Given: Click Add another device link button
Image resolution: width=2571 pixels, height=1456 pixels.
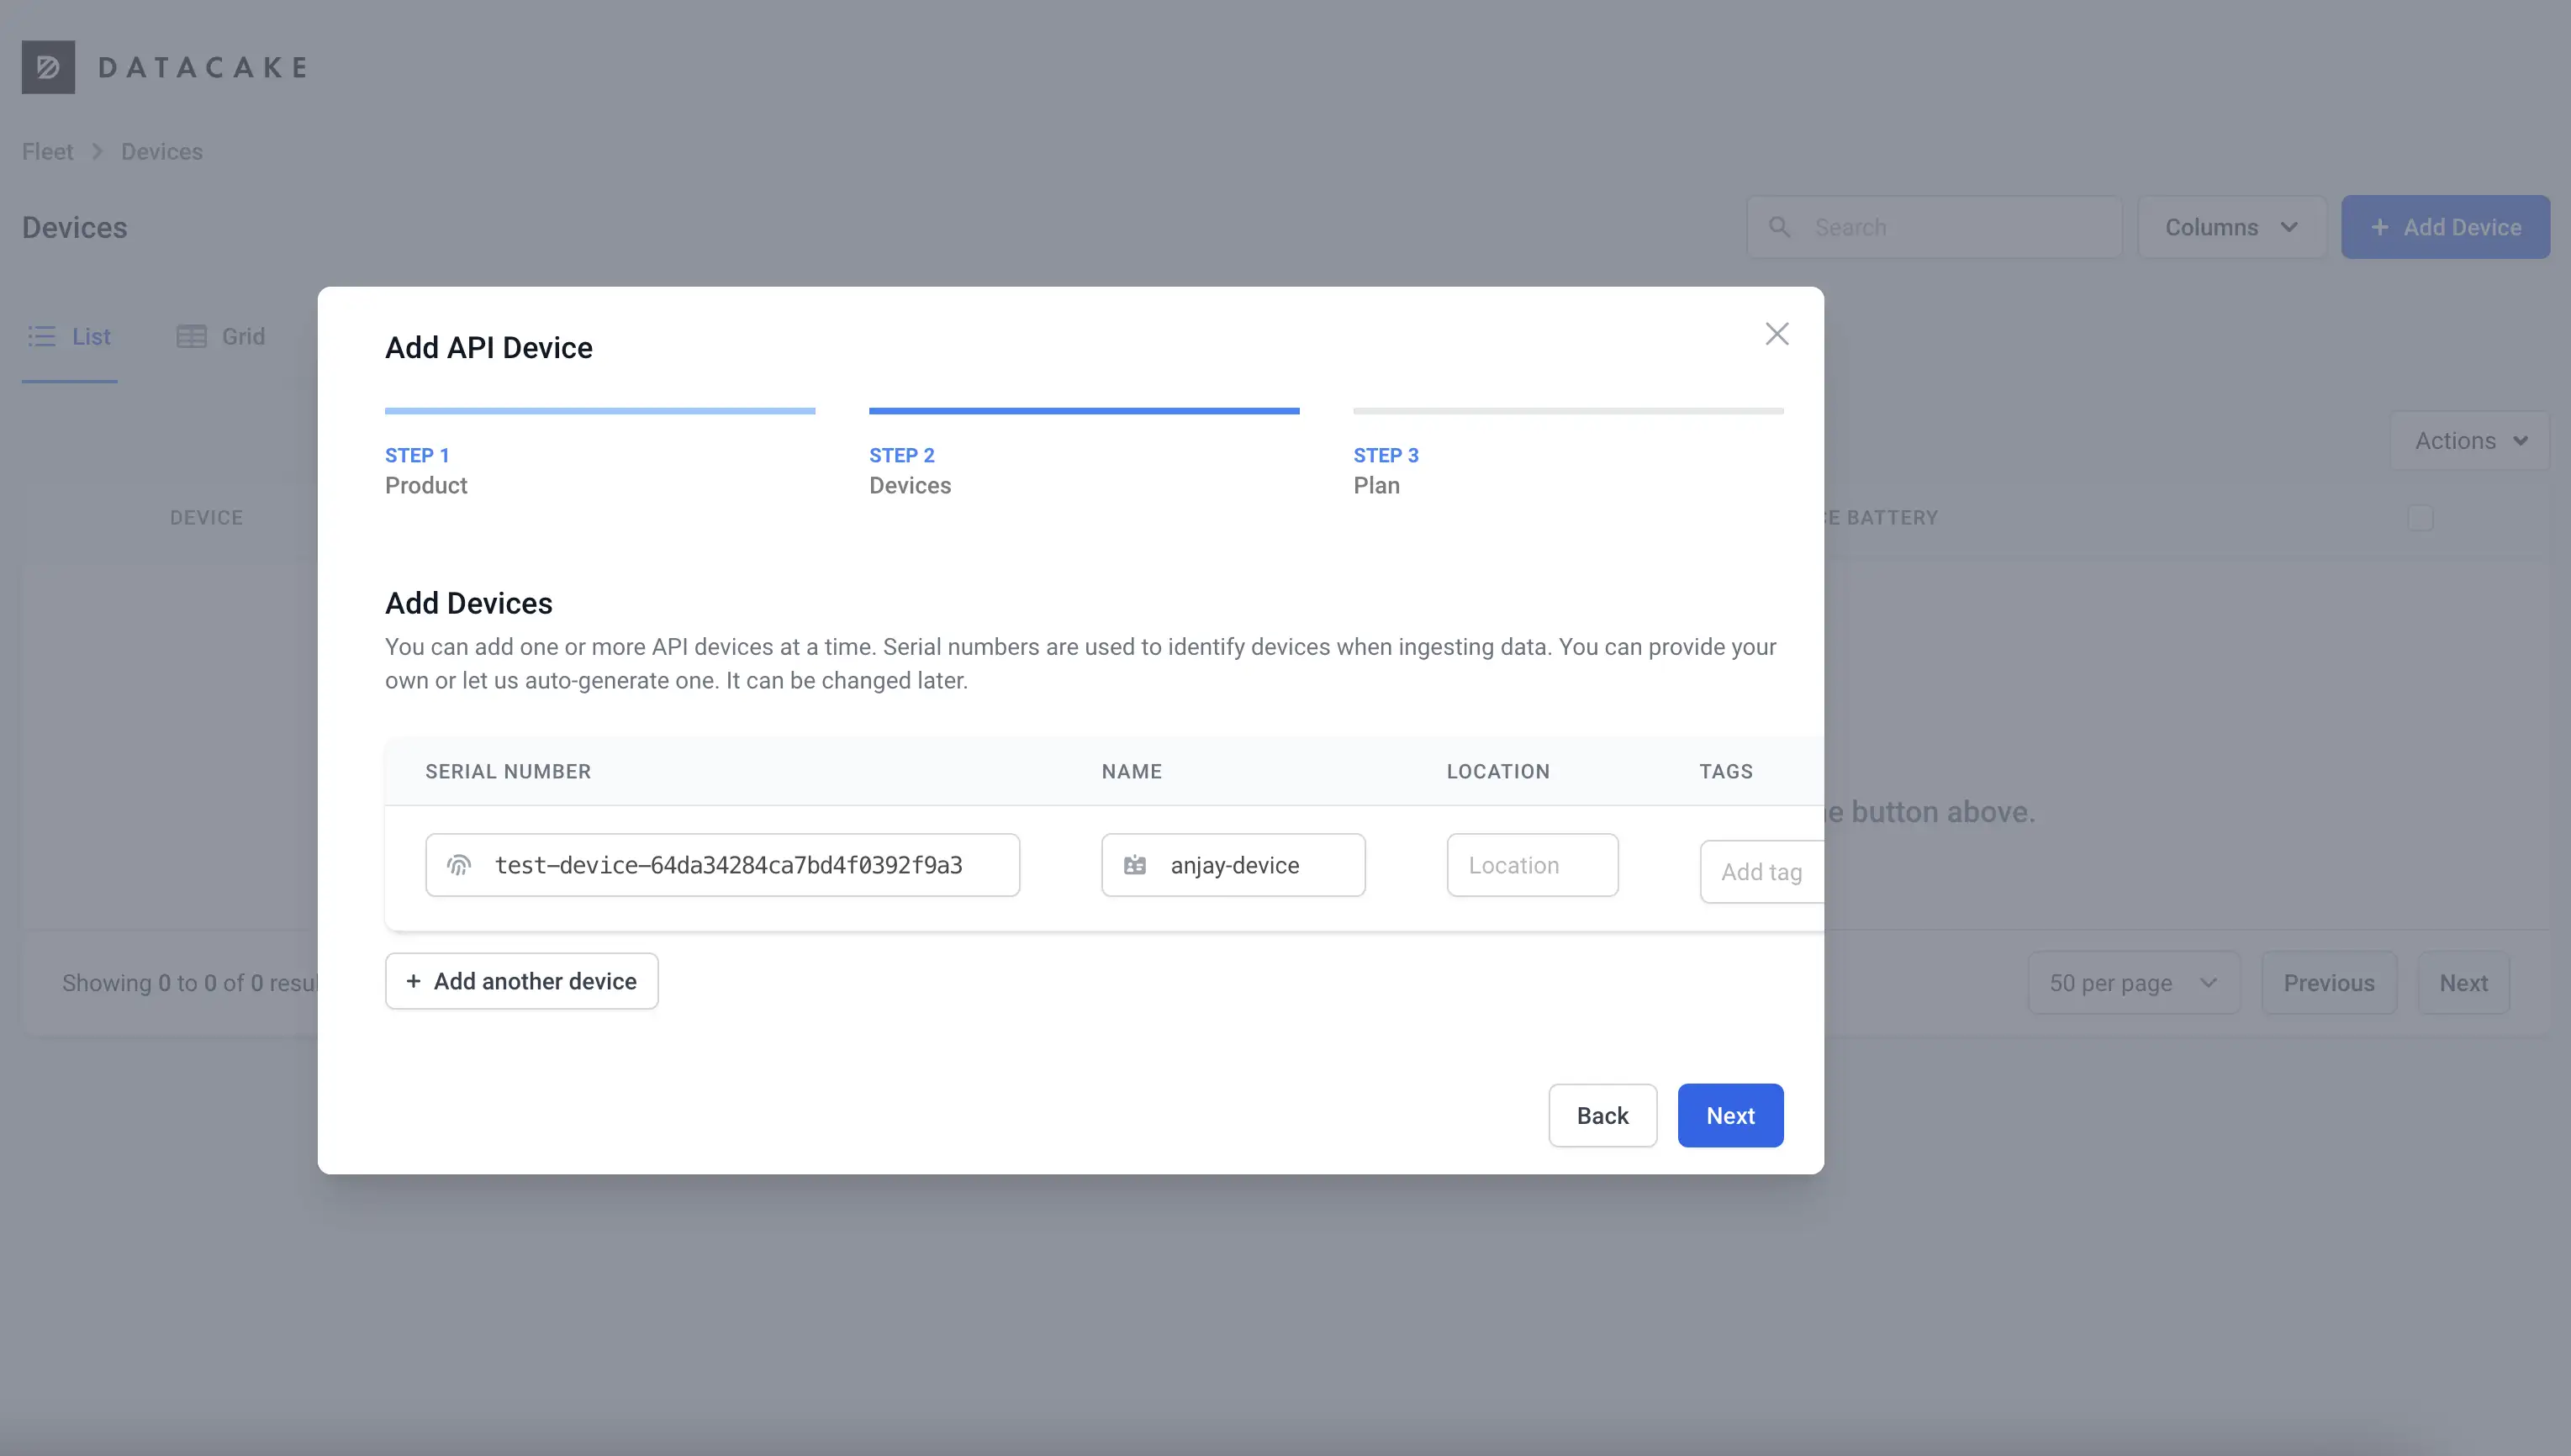Looking at the screenshot, I should click(x=521, y=981).
